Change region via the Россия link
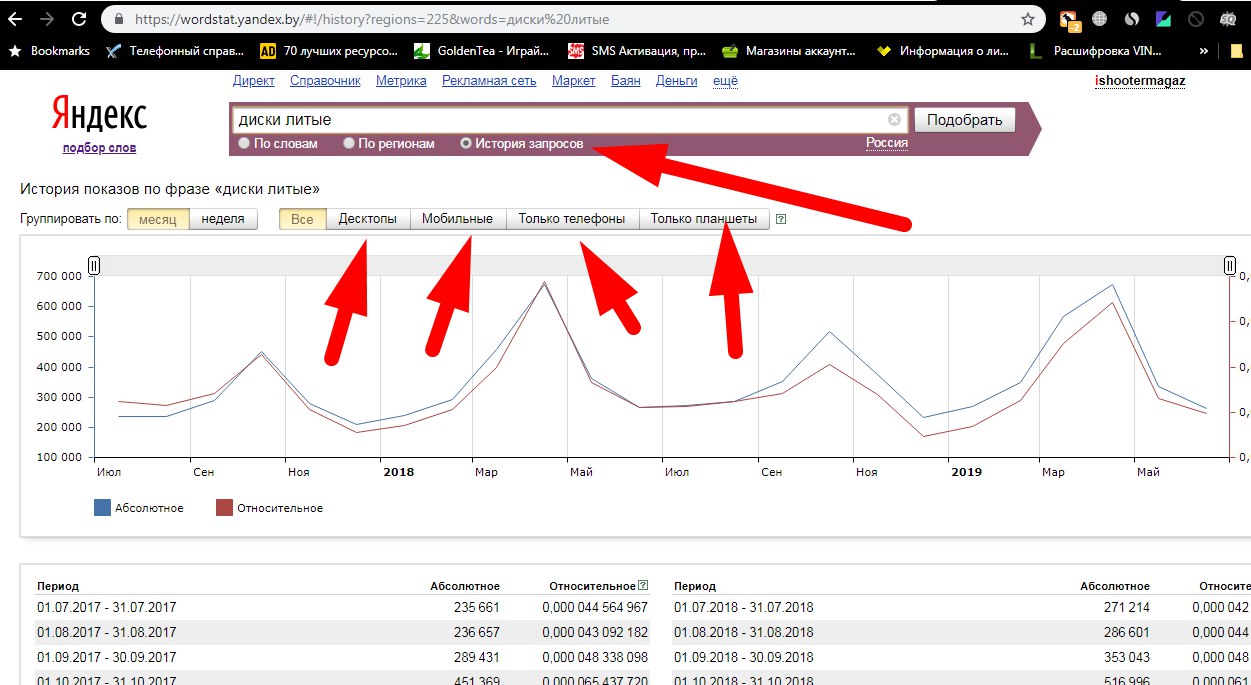Screen dimensions: 1251x685 click(x=887, y=143)
